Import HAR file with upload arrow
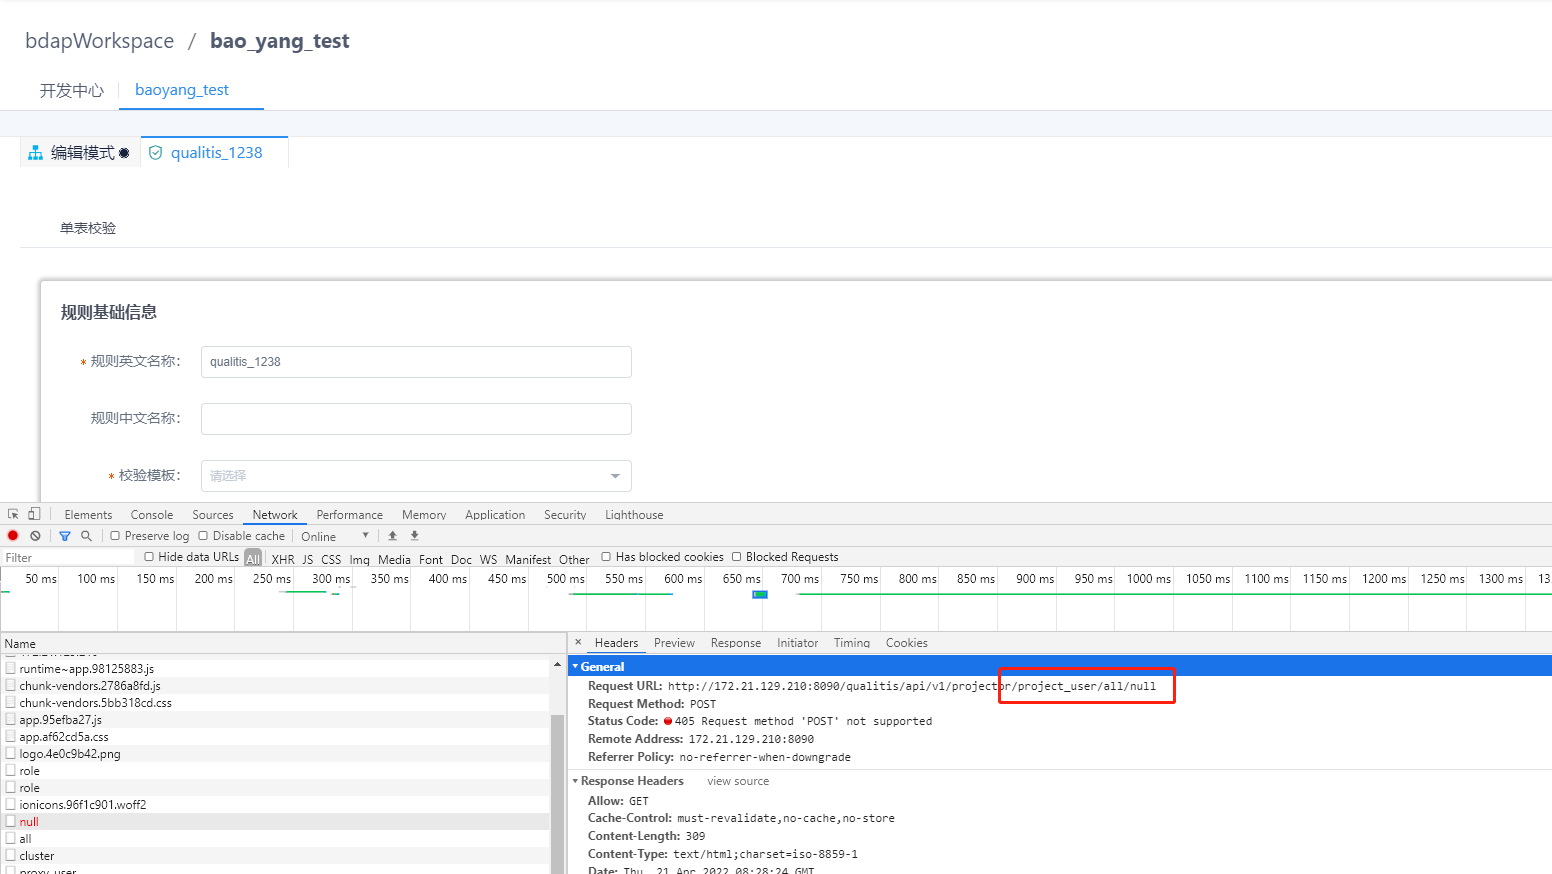 click(393, 536)
